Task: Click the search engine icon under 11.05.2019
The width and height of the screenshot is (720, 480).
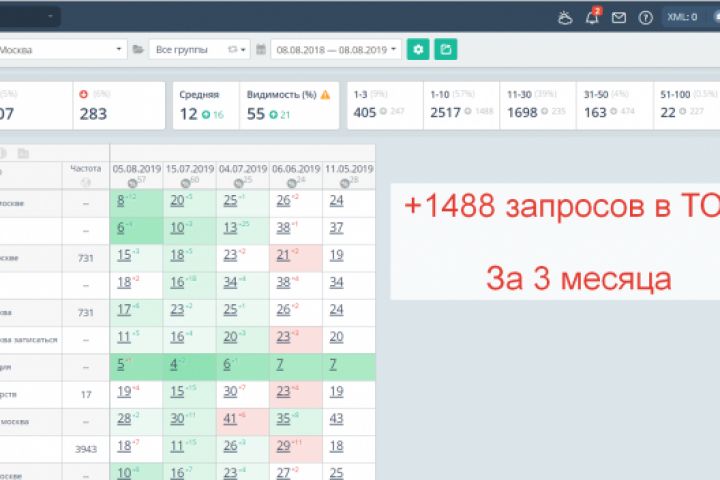Action: (345, 183)
